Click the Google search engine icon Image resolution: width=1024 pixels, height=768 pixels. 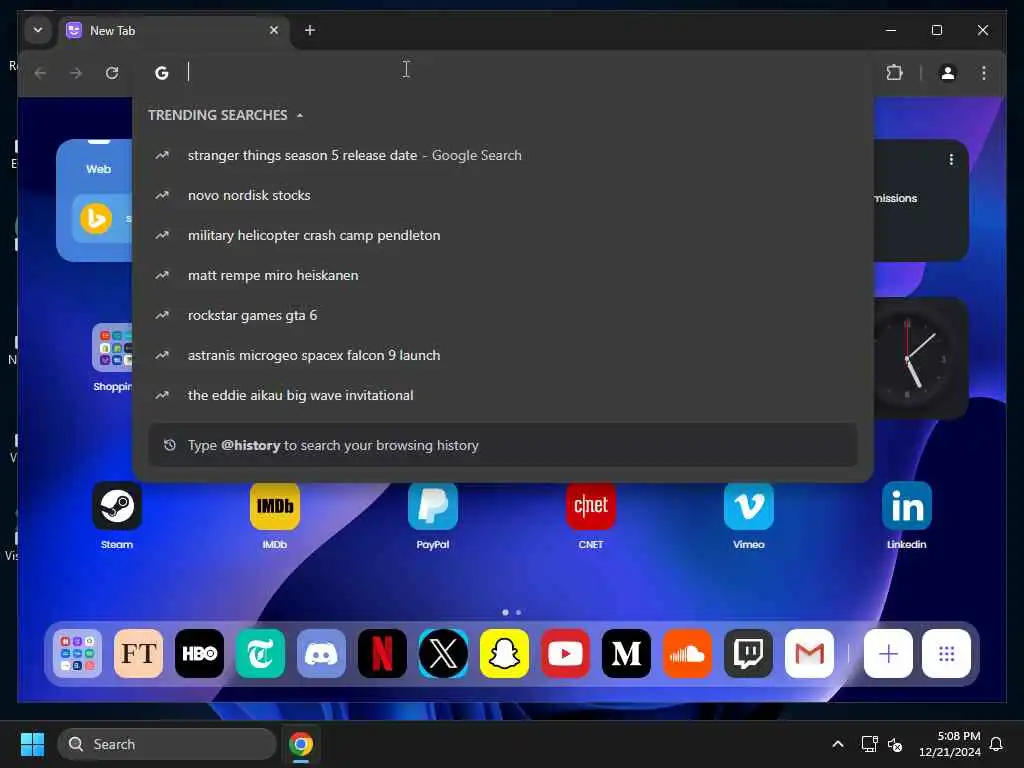click(162, 72)
